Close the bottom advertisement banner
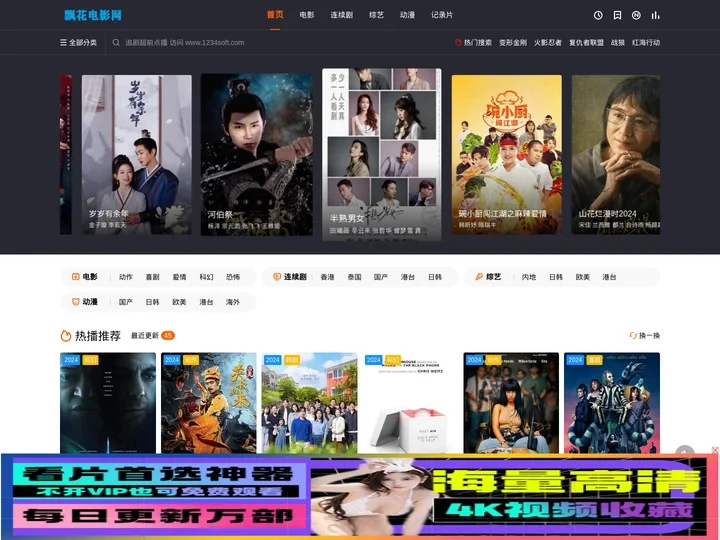 pyautogui.click(x=715, y=450)
